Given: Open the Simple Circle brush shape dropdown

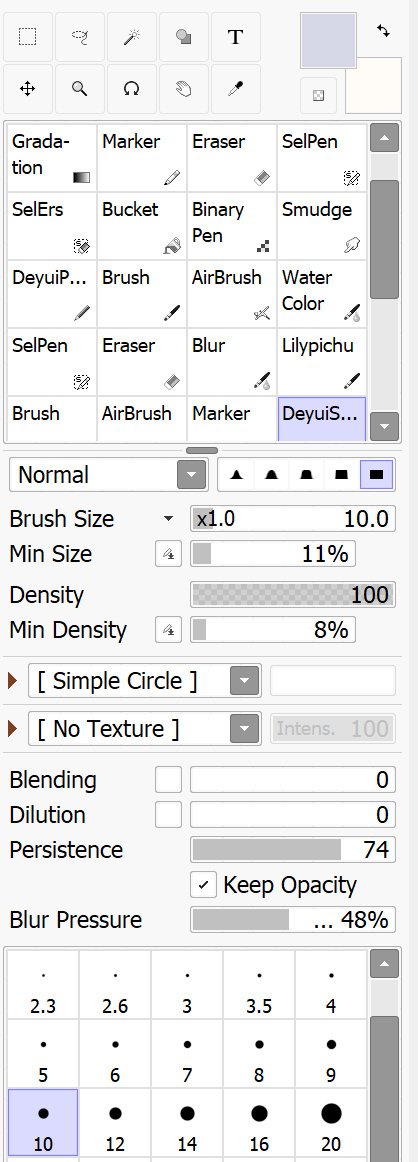Looking at the screenshot, I should 145,680.
